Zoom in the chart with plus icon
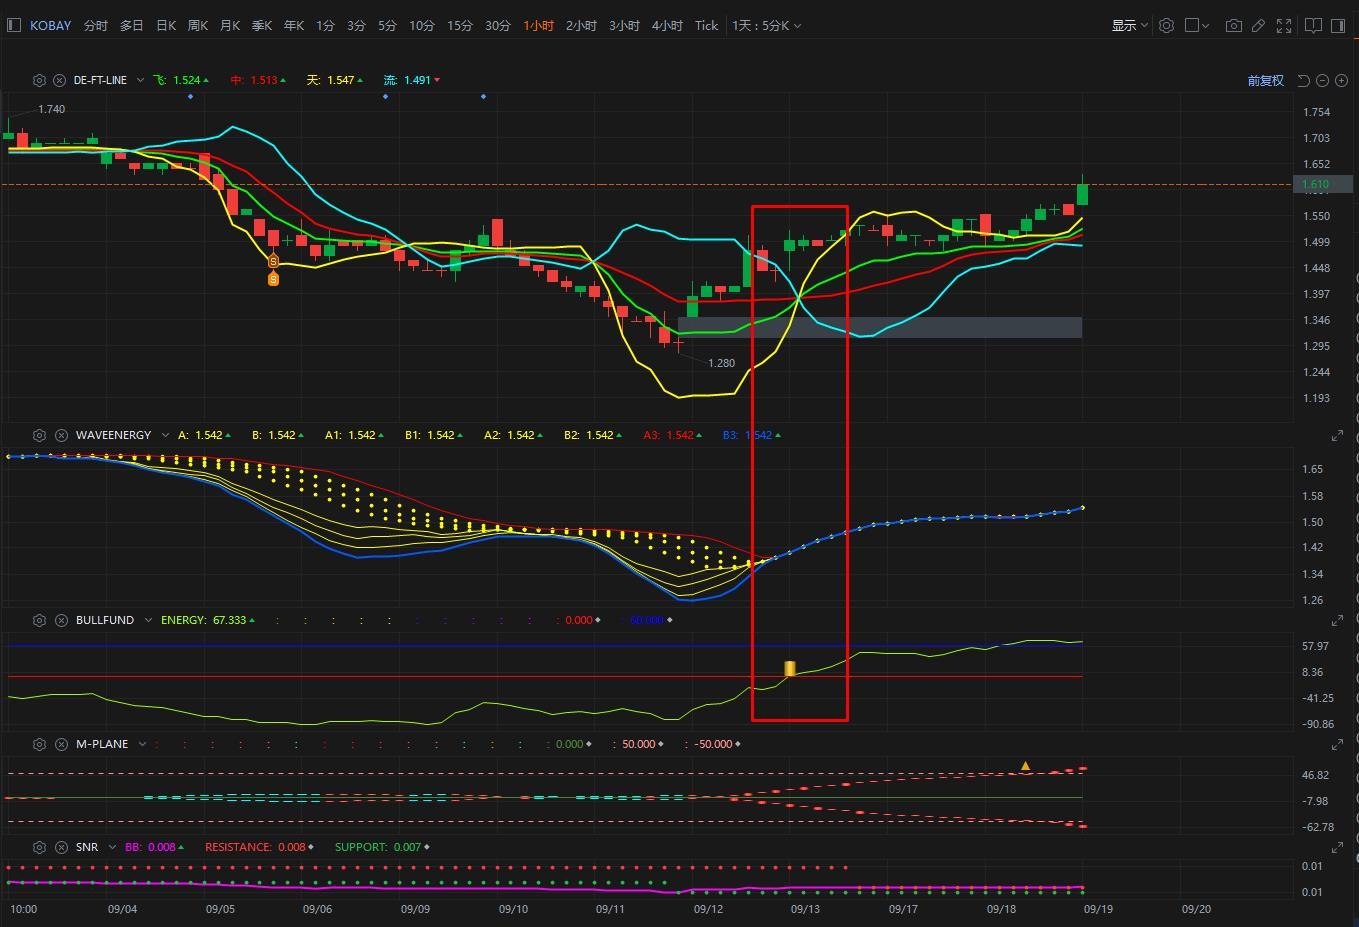The width and height of the screenshot is (1359, 927). (x=1341, y=80)
